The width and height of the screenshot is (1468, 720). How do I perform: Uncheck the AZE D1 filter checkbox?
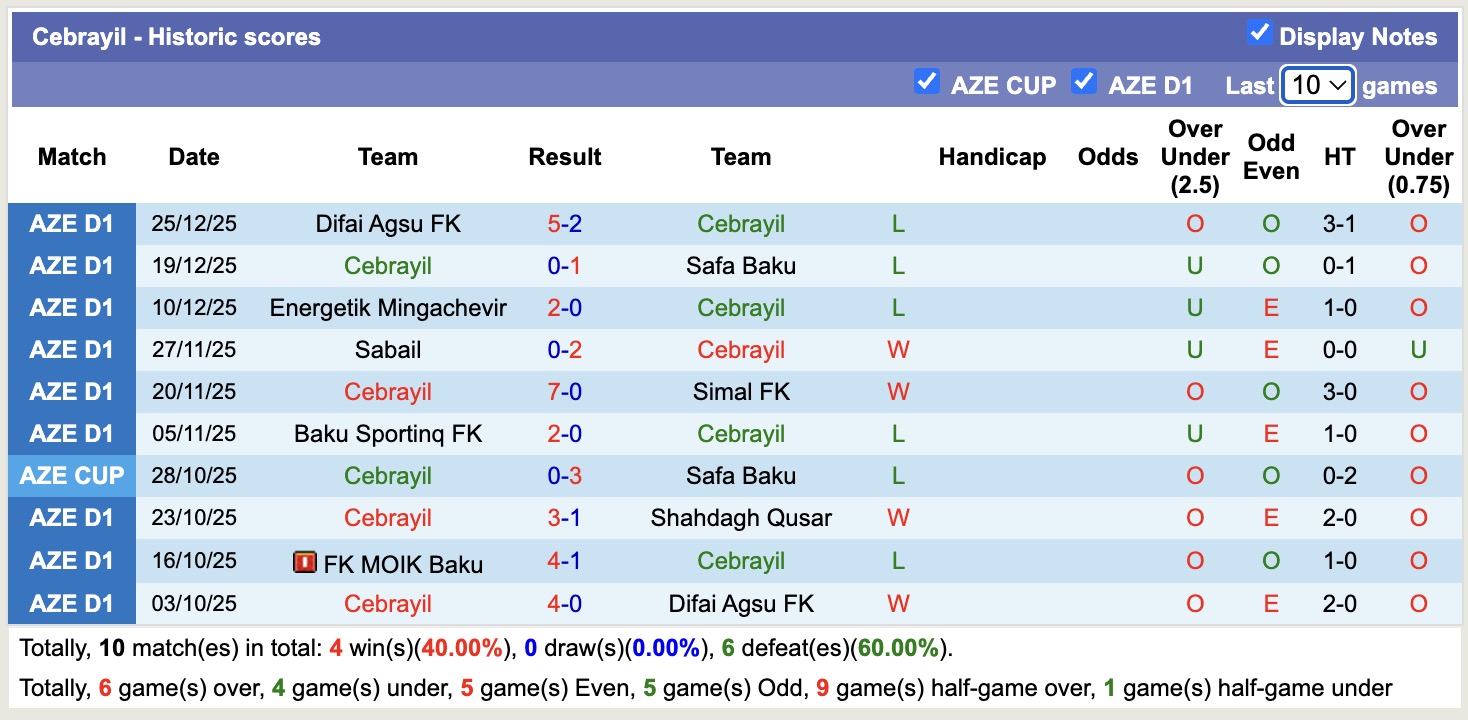point(1084,84)
